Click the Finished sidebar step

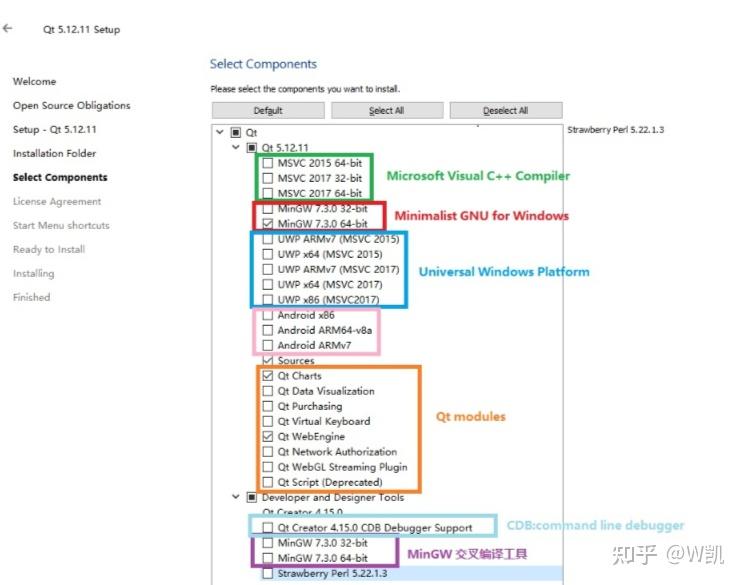32,297
